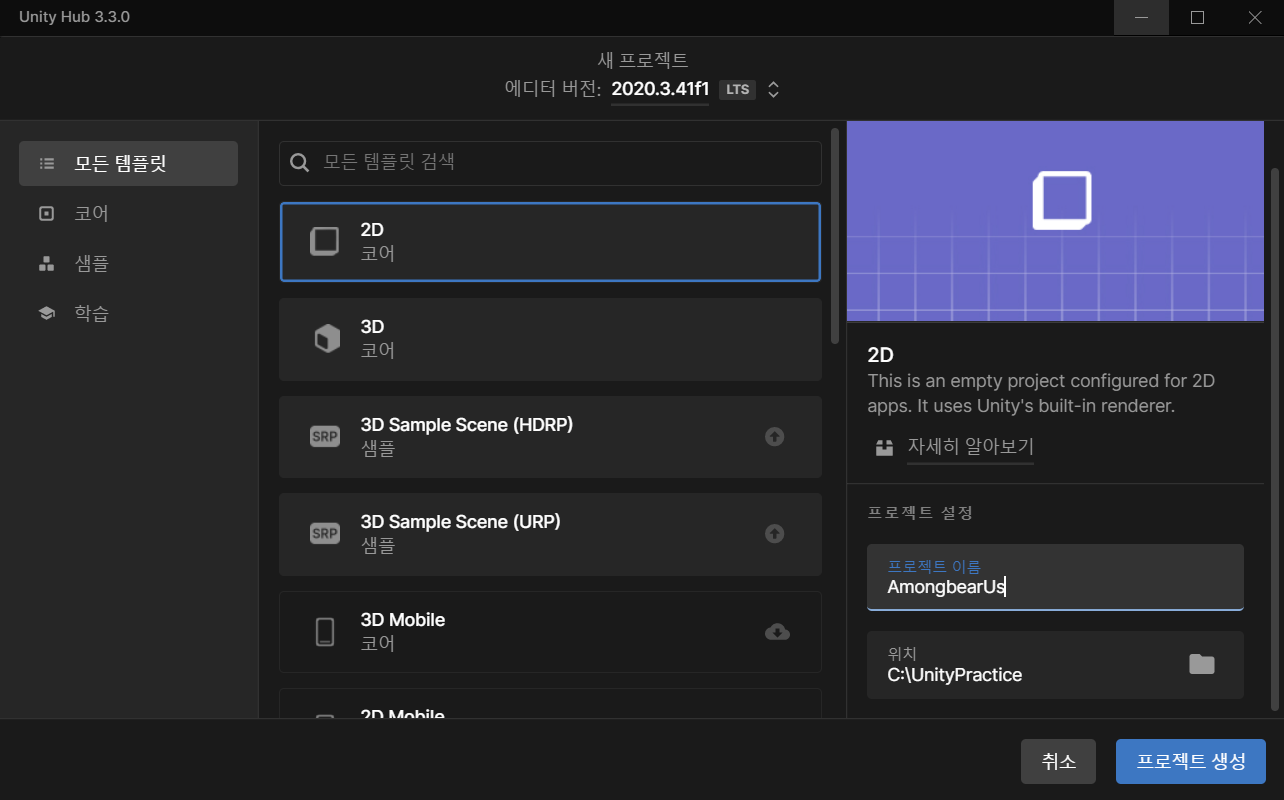Click the SRP icon for URP sample
1284x800 pixels.
click(325, 534)
